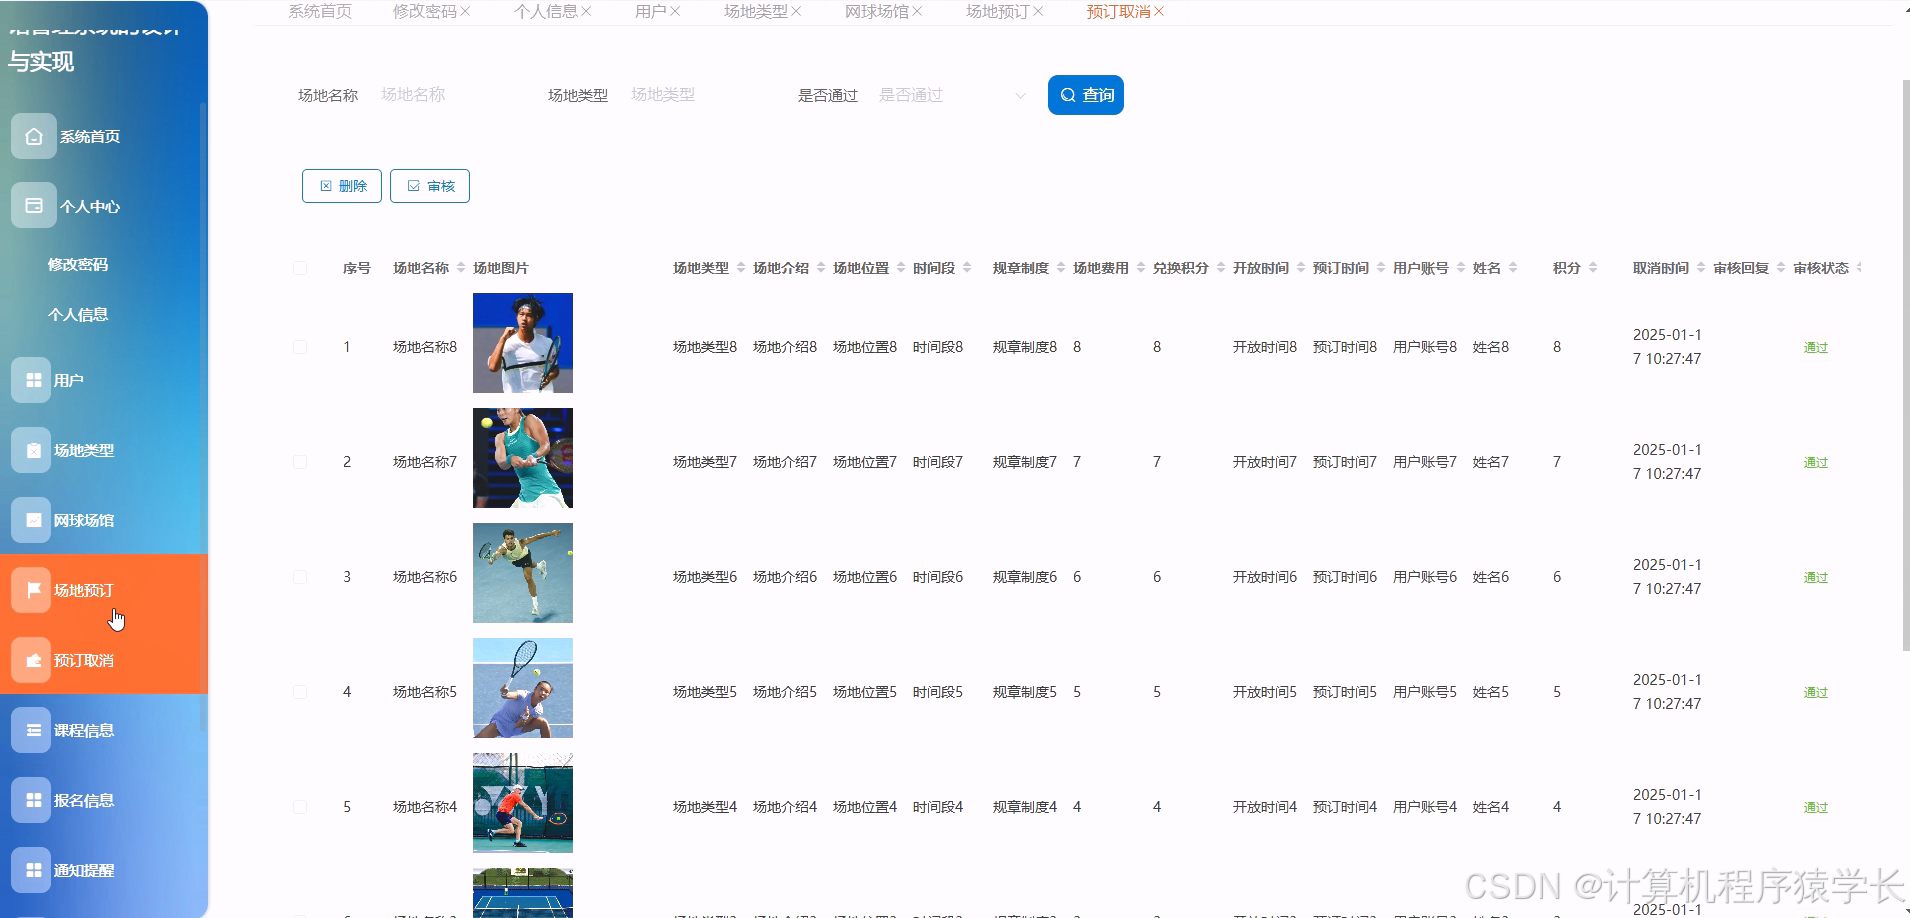The height and width of the screenshot is (918, 1910).
Task: Sort by 场地类型 column arrows
Action: pyautogui.click(x=739, y=267)
